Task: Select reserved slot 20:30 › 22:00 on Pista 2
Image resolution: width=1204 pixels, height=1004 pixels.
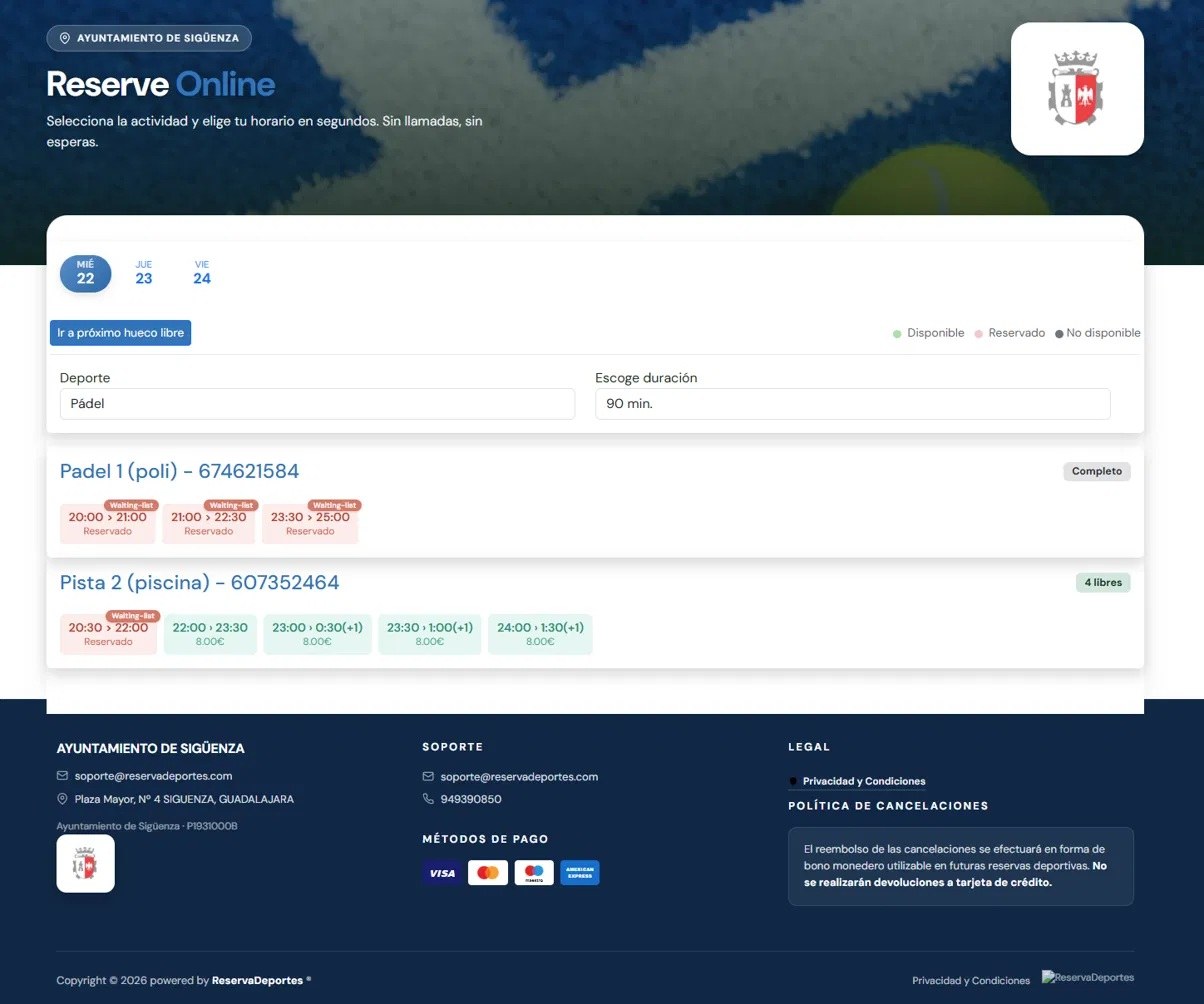Action: [108, 635]
